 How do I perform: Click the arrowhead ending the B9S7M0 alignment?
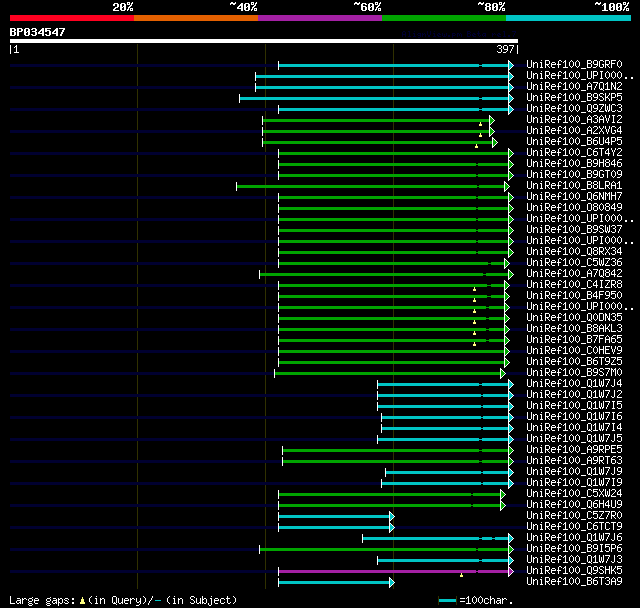coord(503,374)
